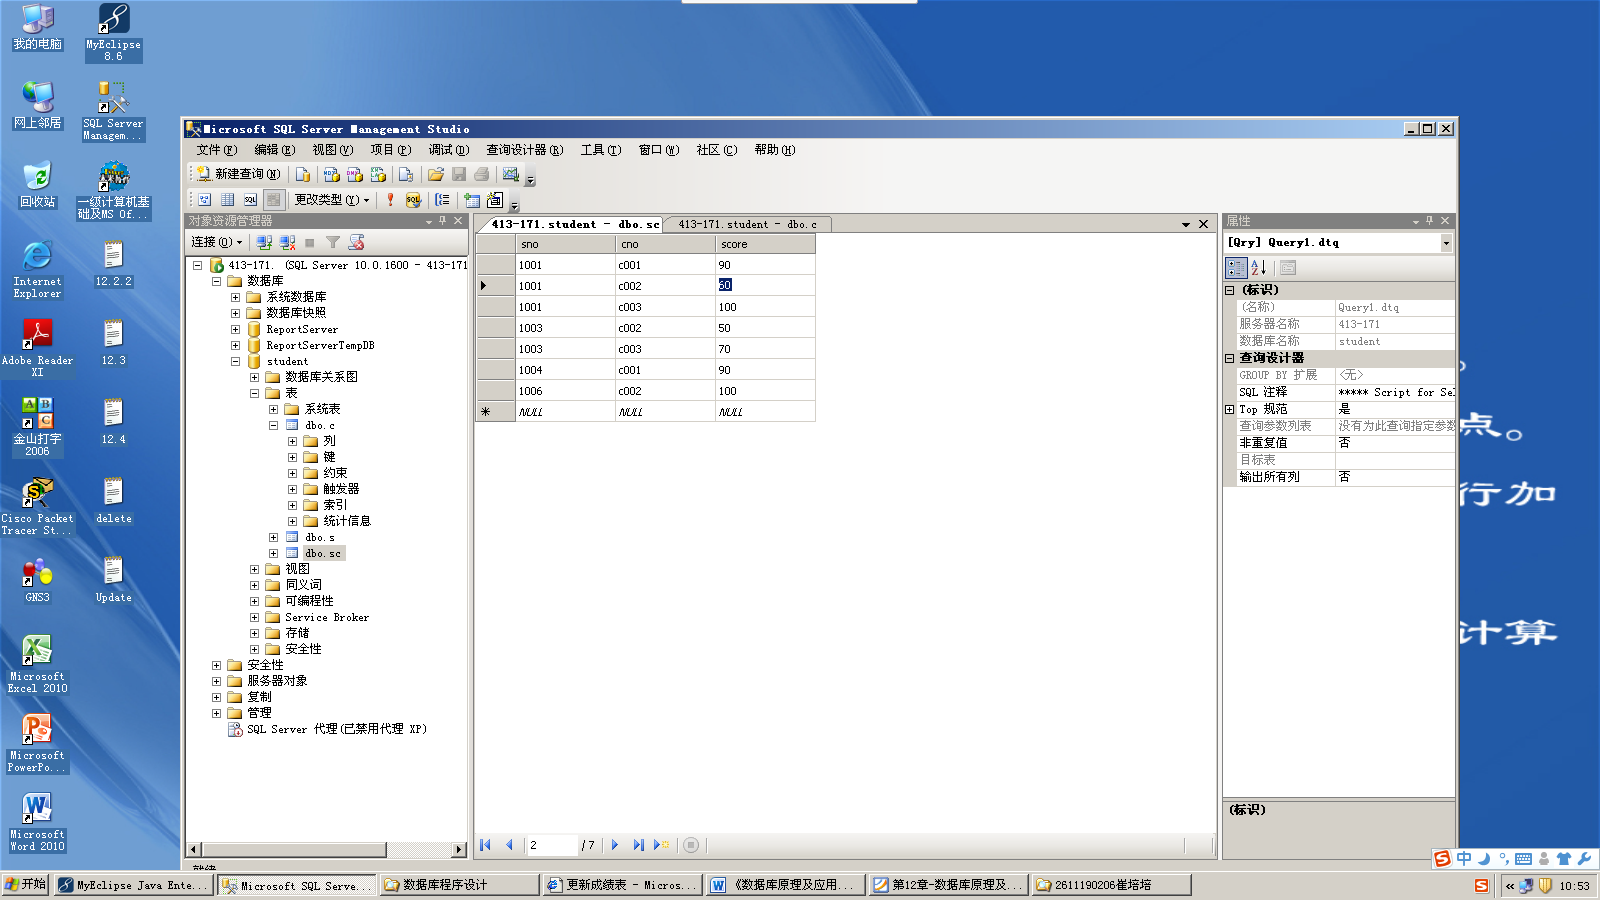
Task: Select the 触发器 folder under dbo.c
Action: [341, 489]
